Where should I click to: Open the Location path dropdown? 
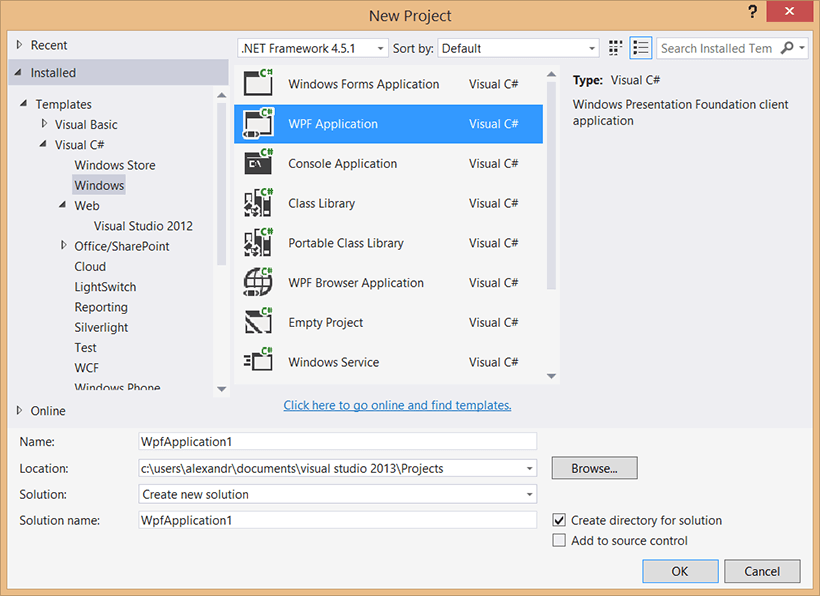pyautogui.click(x=529, y=468)
